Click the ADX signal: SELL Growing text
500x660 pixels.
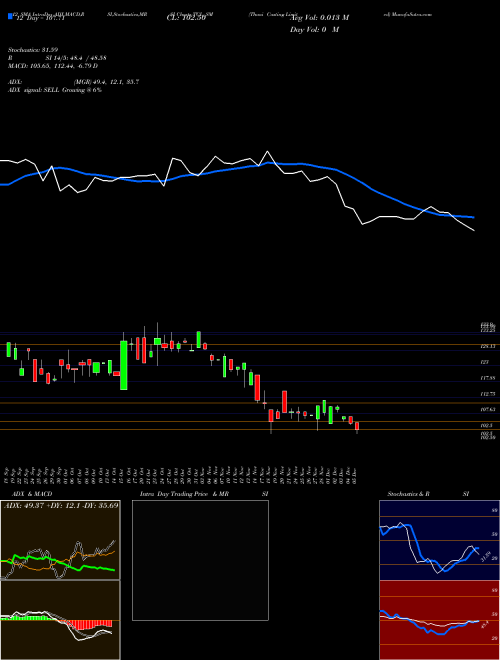click(x=55, y=90)
